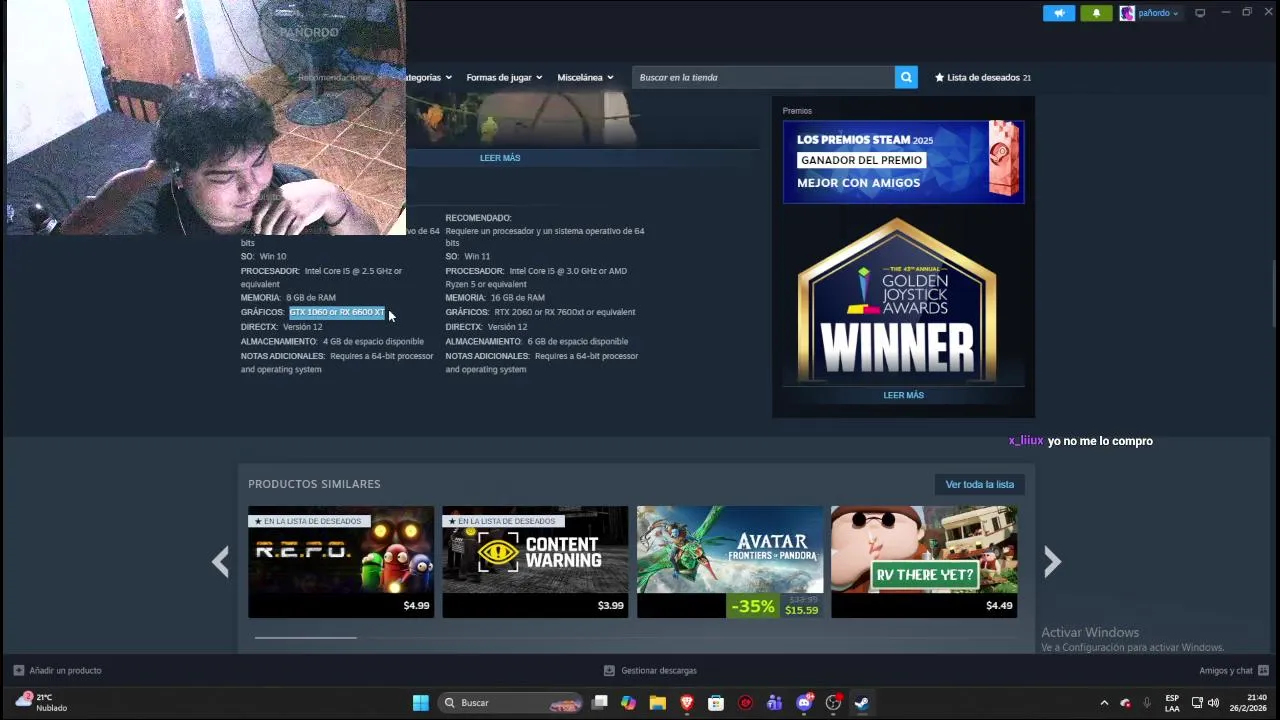Screen dimensions: 1280x720
Task: Open Discord from the taskbar
Action: pyautogui.click(x=804, y=703)
